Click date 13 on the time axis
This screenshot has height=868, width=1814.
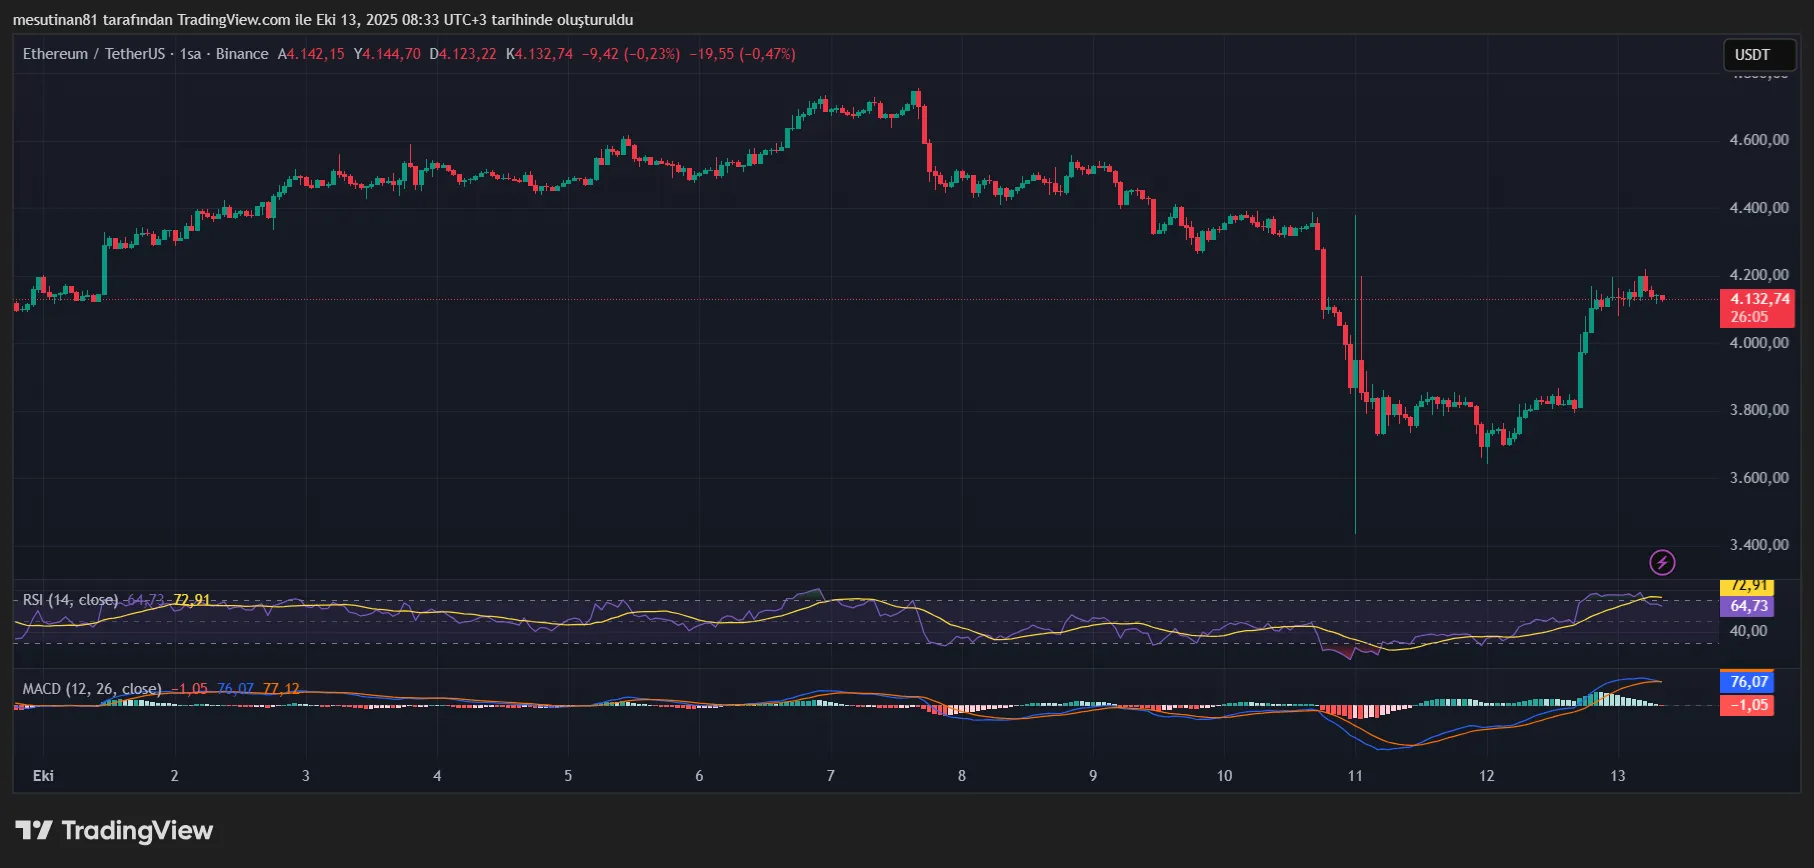[1617, 776]
